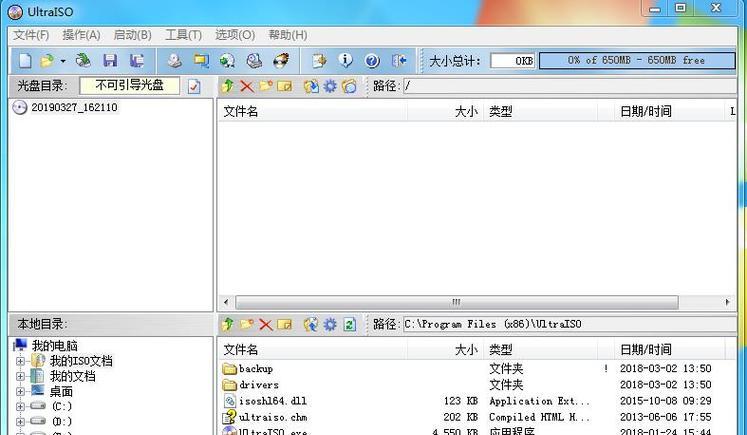Click the Add files toolbar icon
The width and height of the screenshot is (747, 435).
(x=319, y=61)
